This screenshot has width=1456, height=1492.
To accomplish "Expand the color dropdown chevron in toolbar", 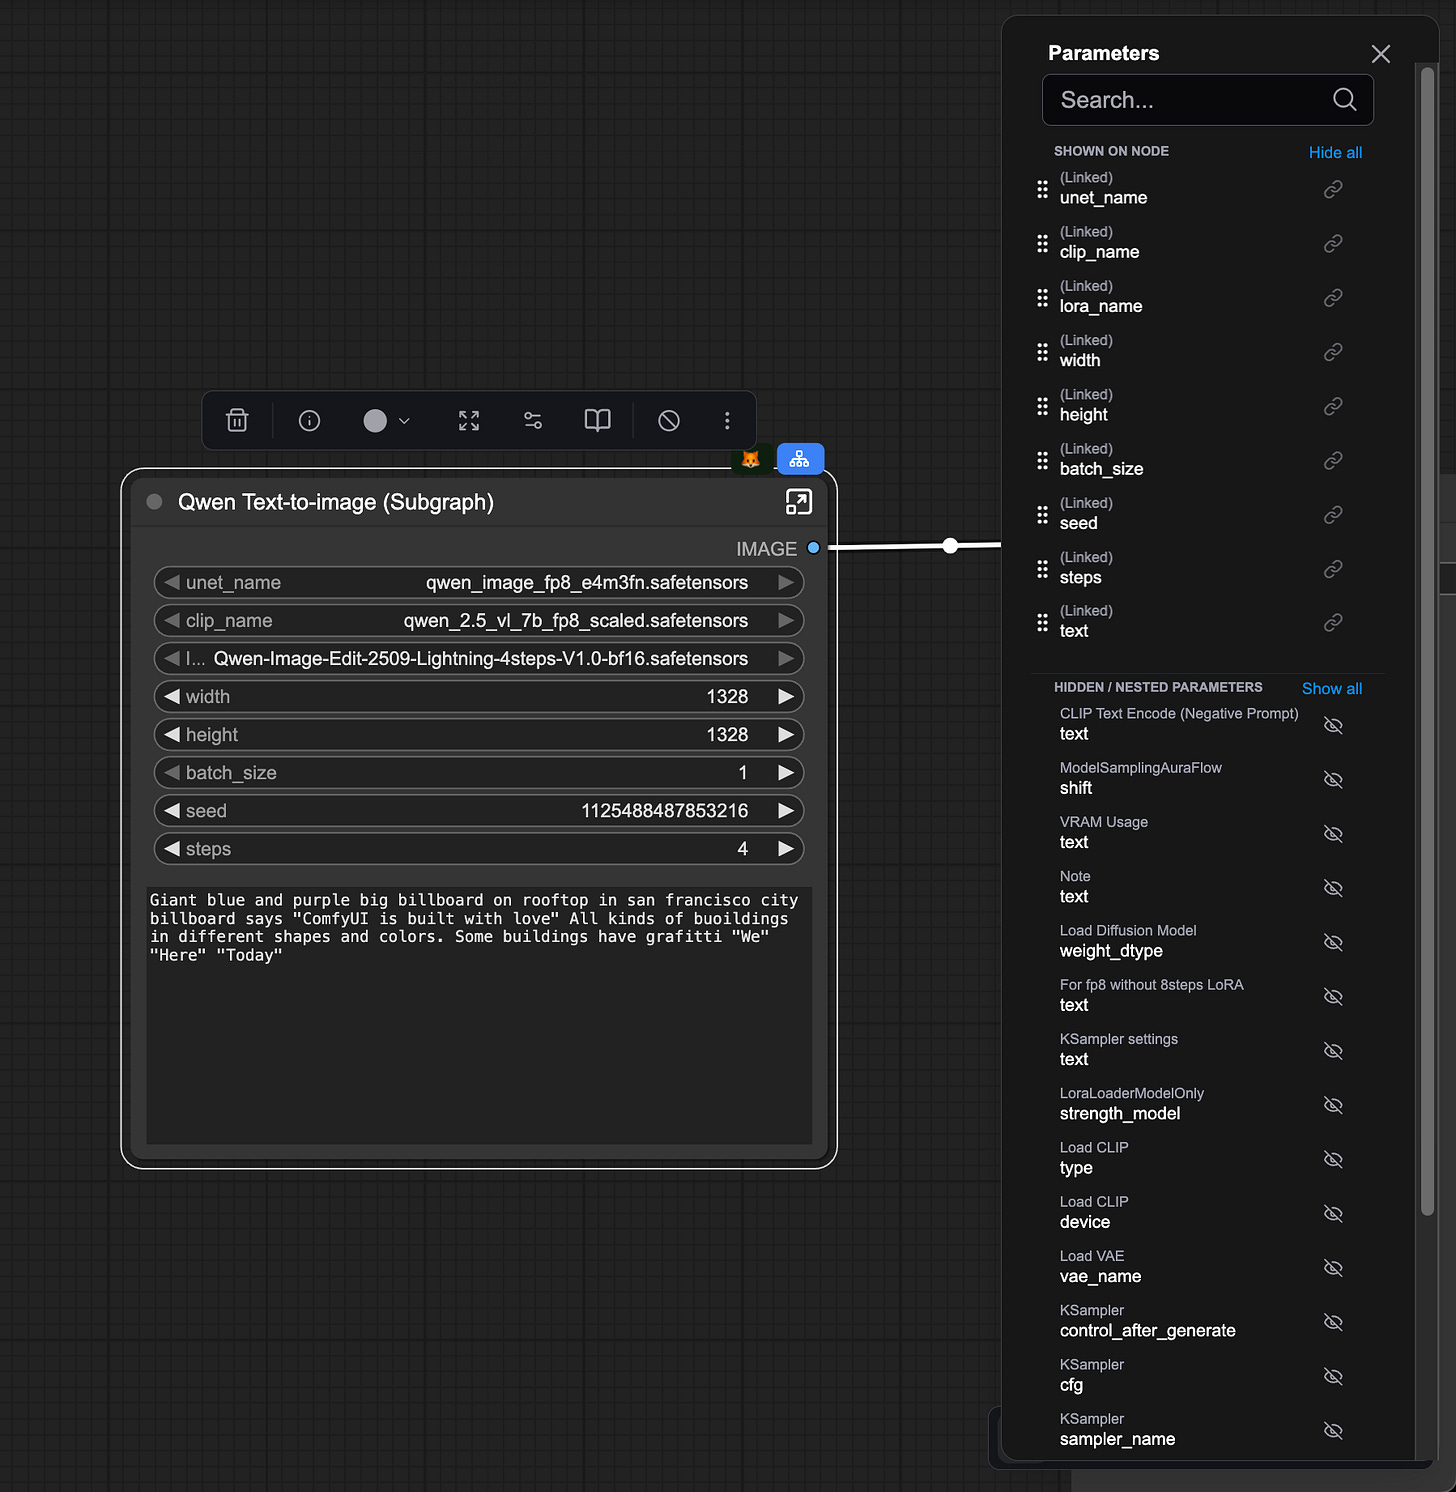I will 404,421.
